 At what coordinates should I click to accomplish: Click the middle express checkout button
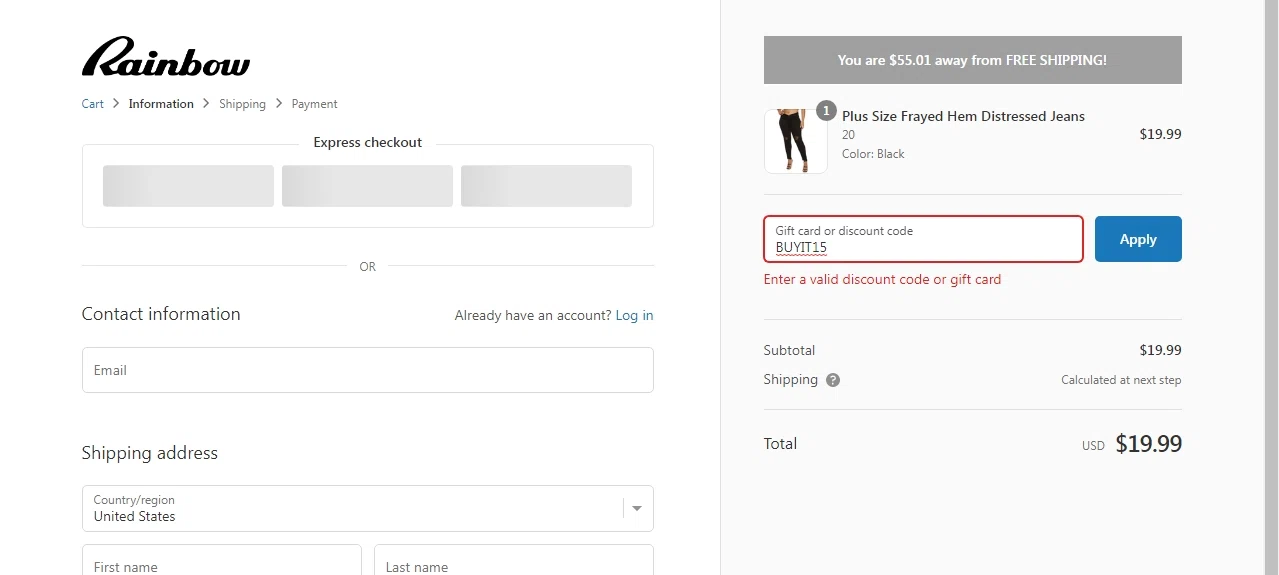(x=367, y=186)
